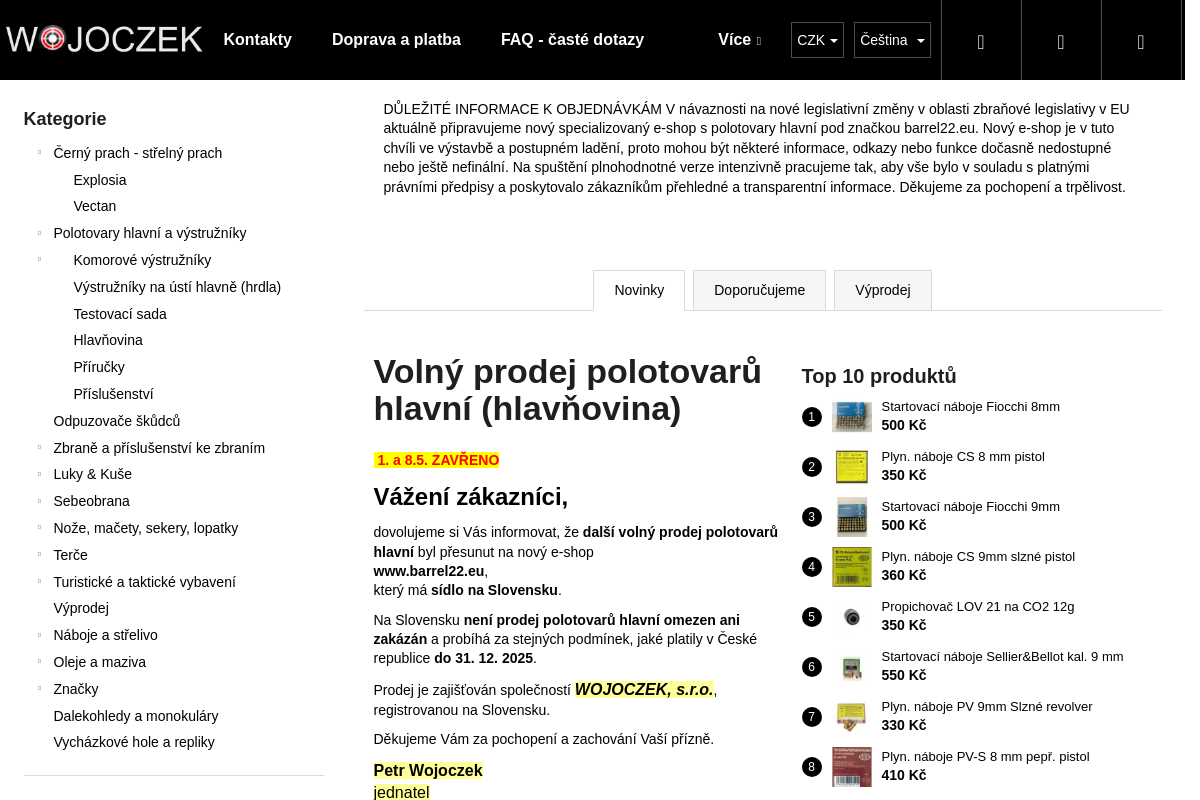Open the Značky category
1200x800 pixels.
76,689
